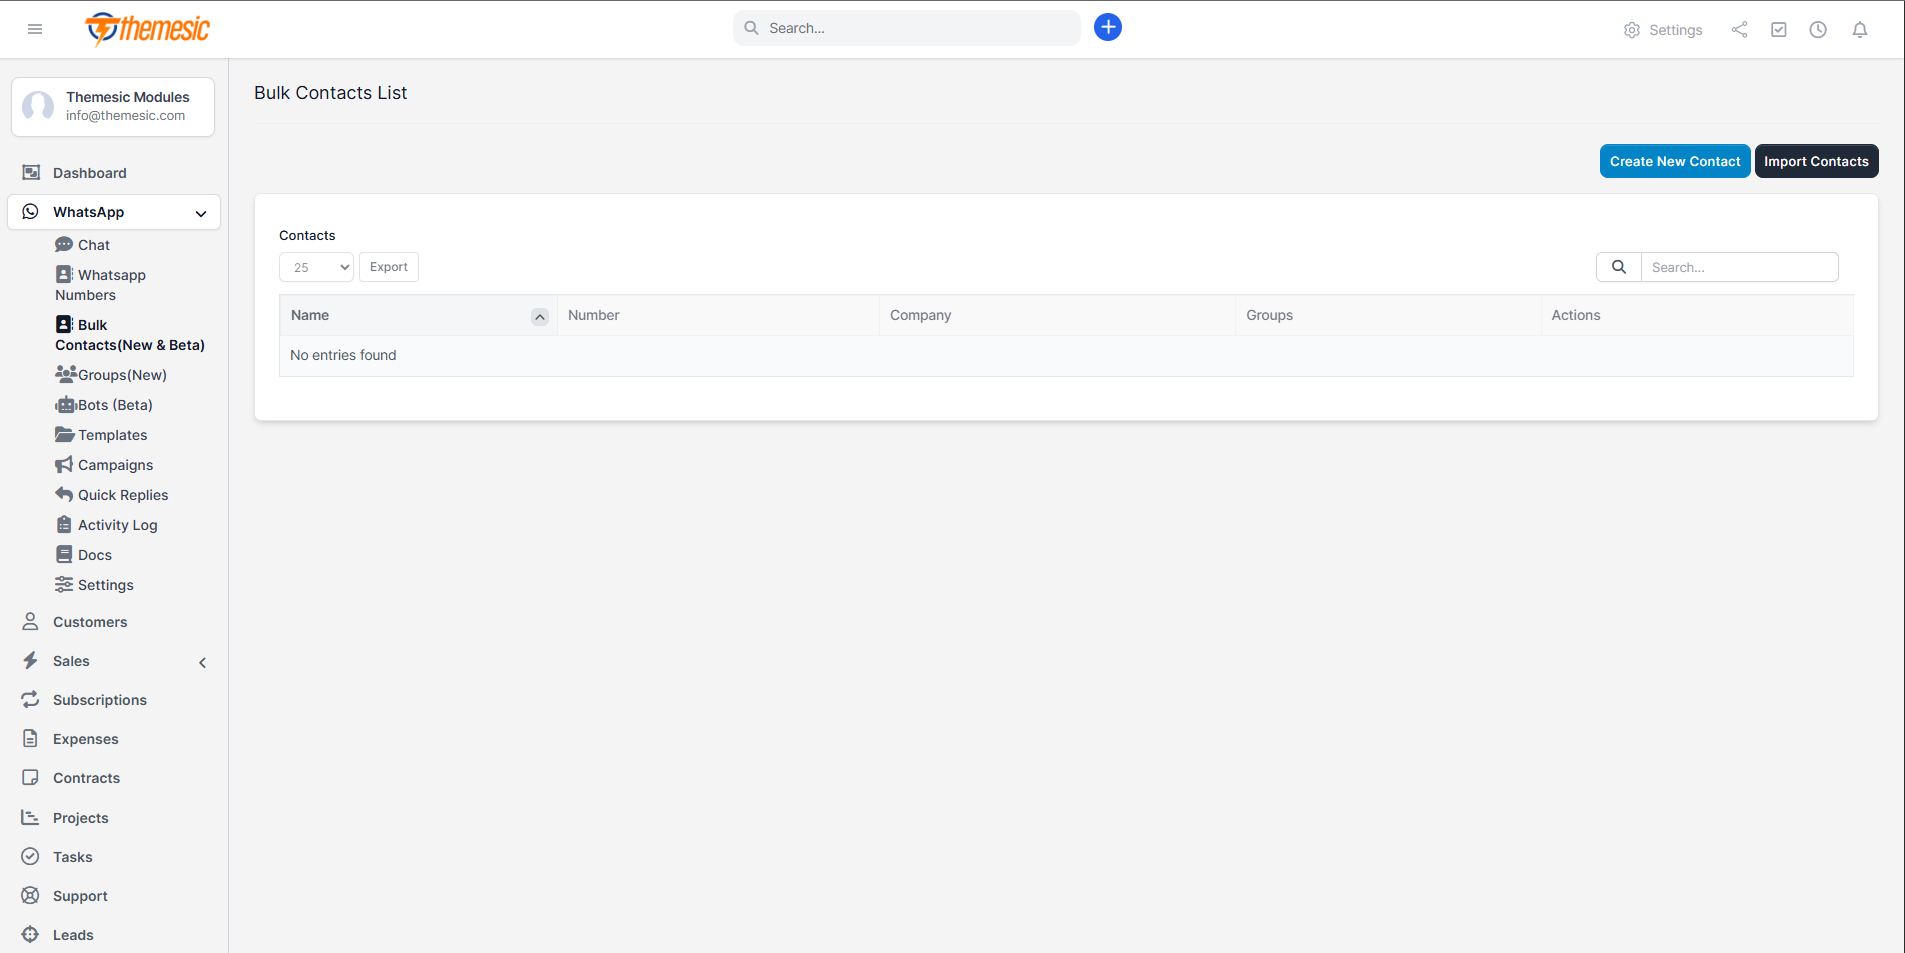Click the WhatsApp menu label
Screen dimensions: 1905x953
coord(88,212)
